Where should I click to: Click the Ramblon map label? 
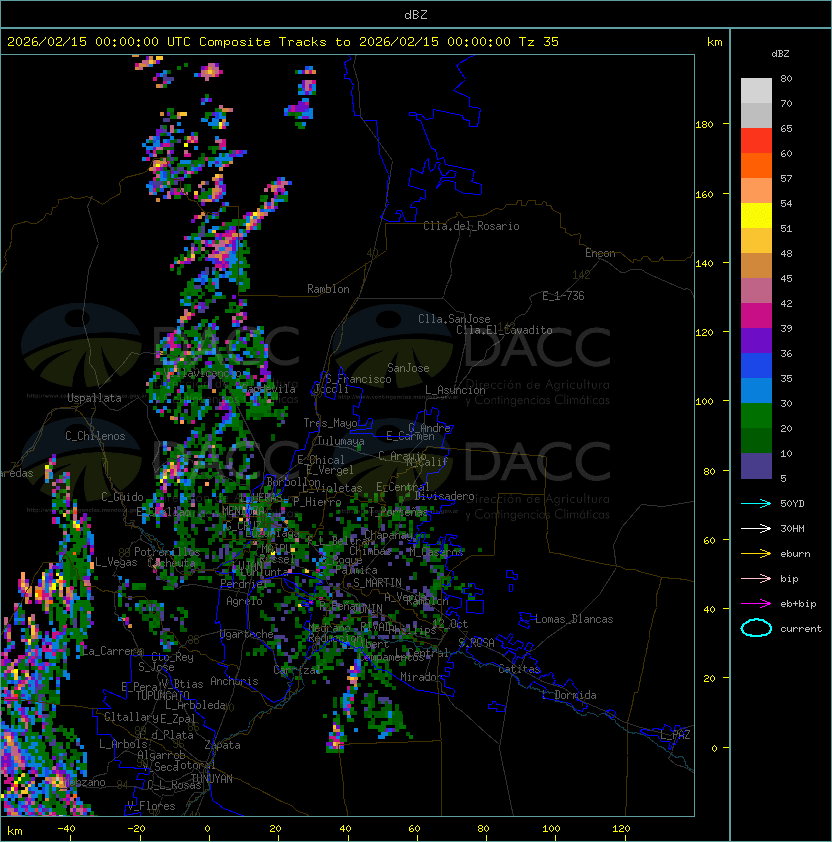[328, 289]
